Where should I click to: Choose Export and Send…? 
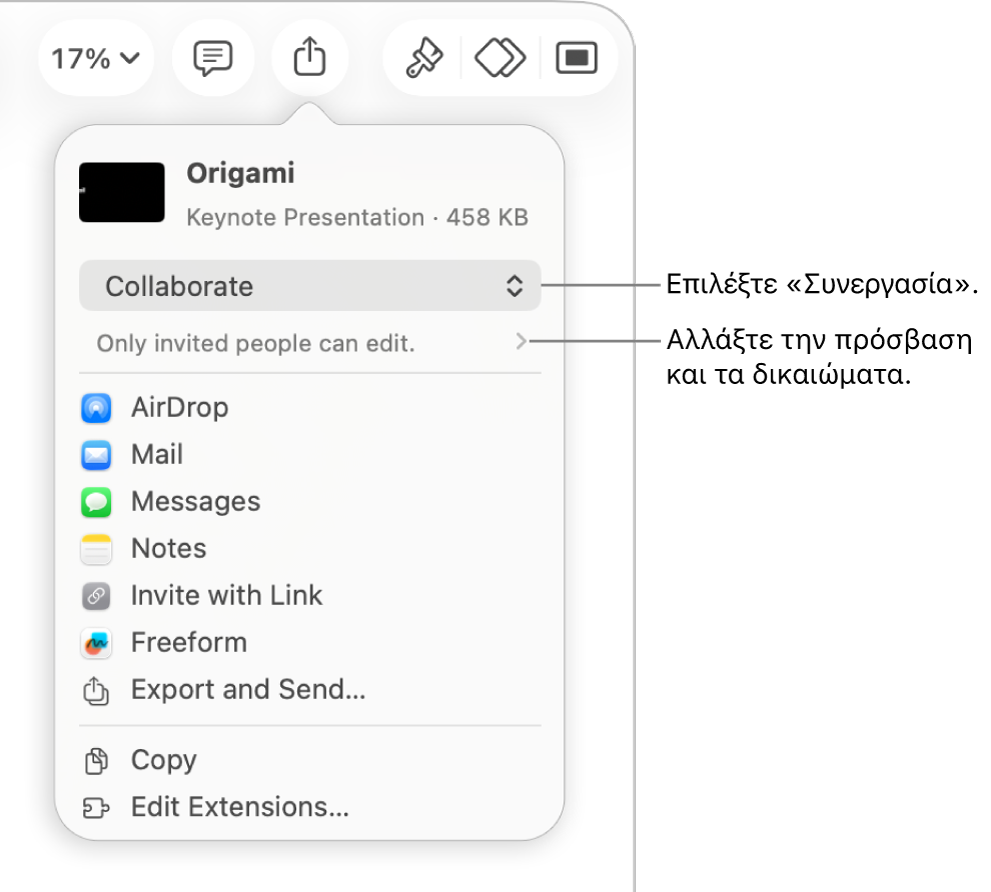point(247,690)
